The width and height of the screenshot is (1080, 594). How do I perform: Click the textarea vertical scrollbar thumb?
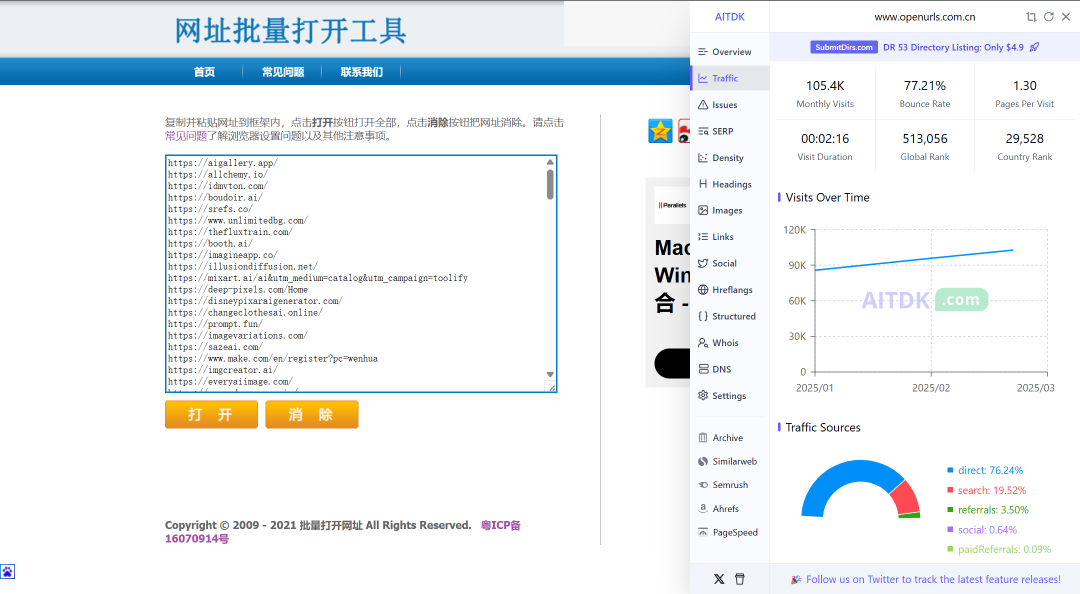[x=550, y=184]
